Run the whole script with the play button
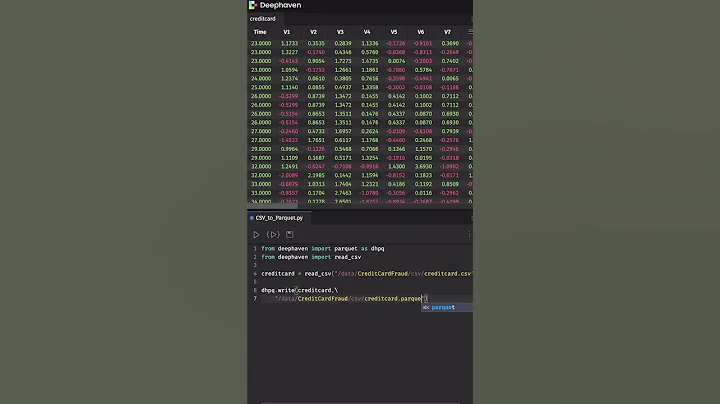Screen dimensions: 720x404 coord(256,235)
